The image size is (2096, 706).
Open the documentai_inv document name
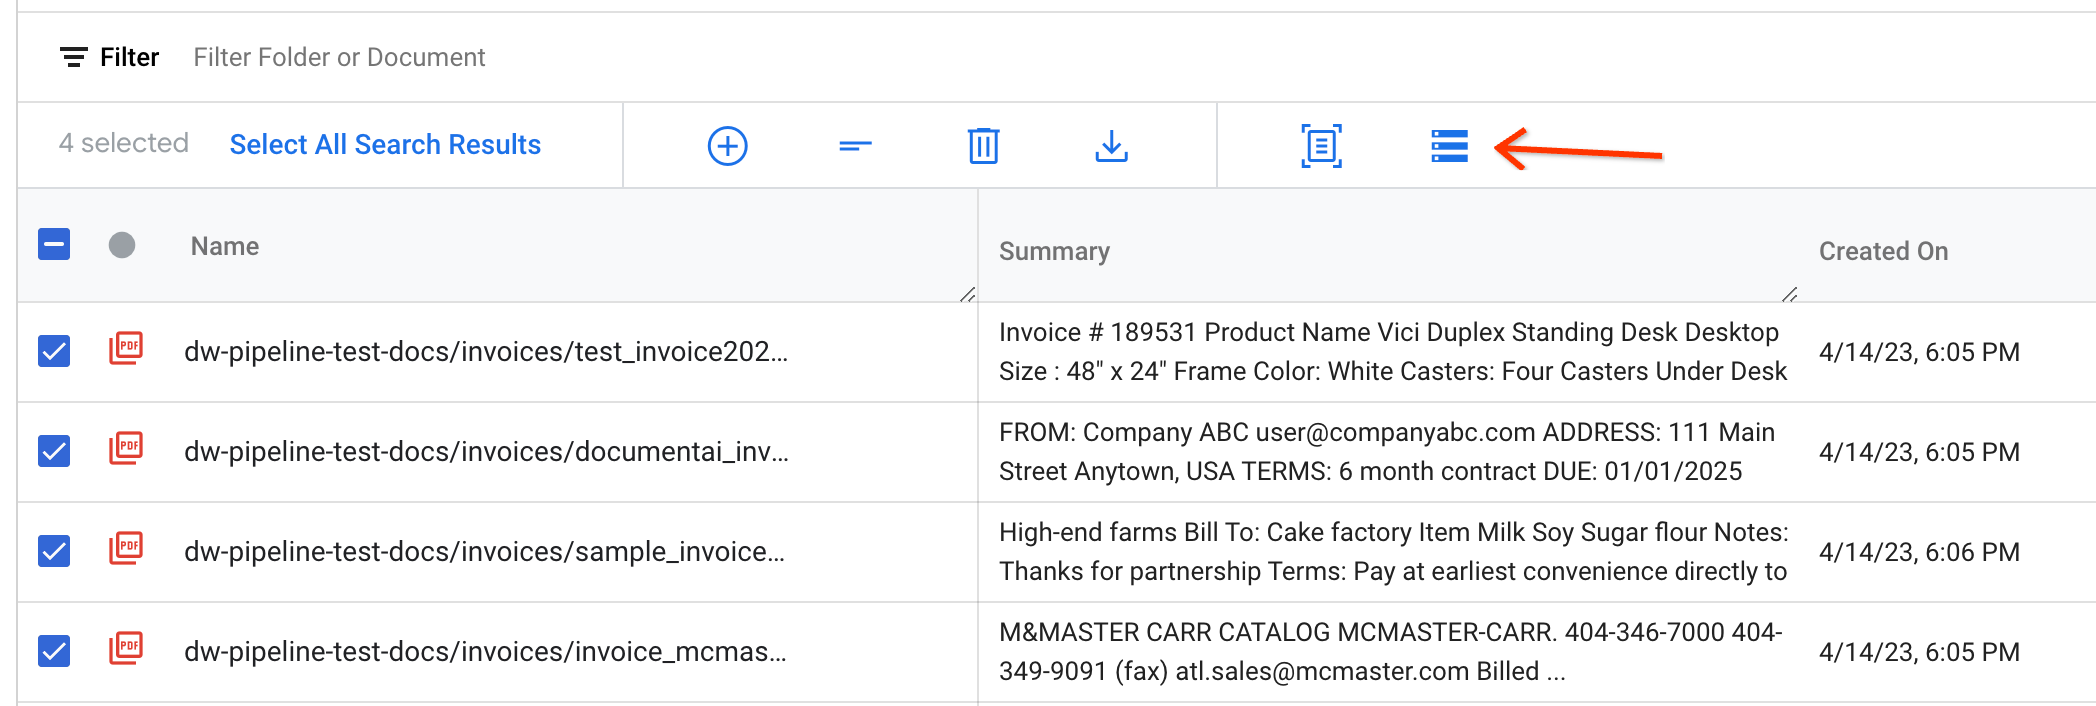point(486,452)
